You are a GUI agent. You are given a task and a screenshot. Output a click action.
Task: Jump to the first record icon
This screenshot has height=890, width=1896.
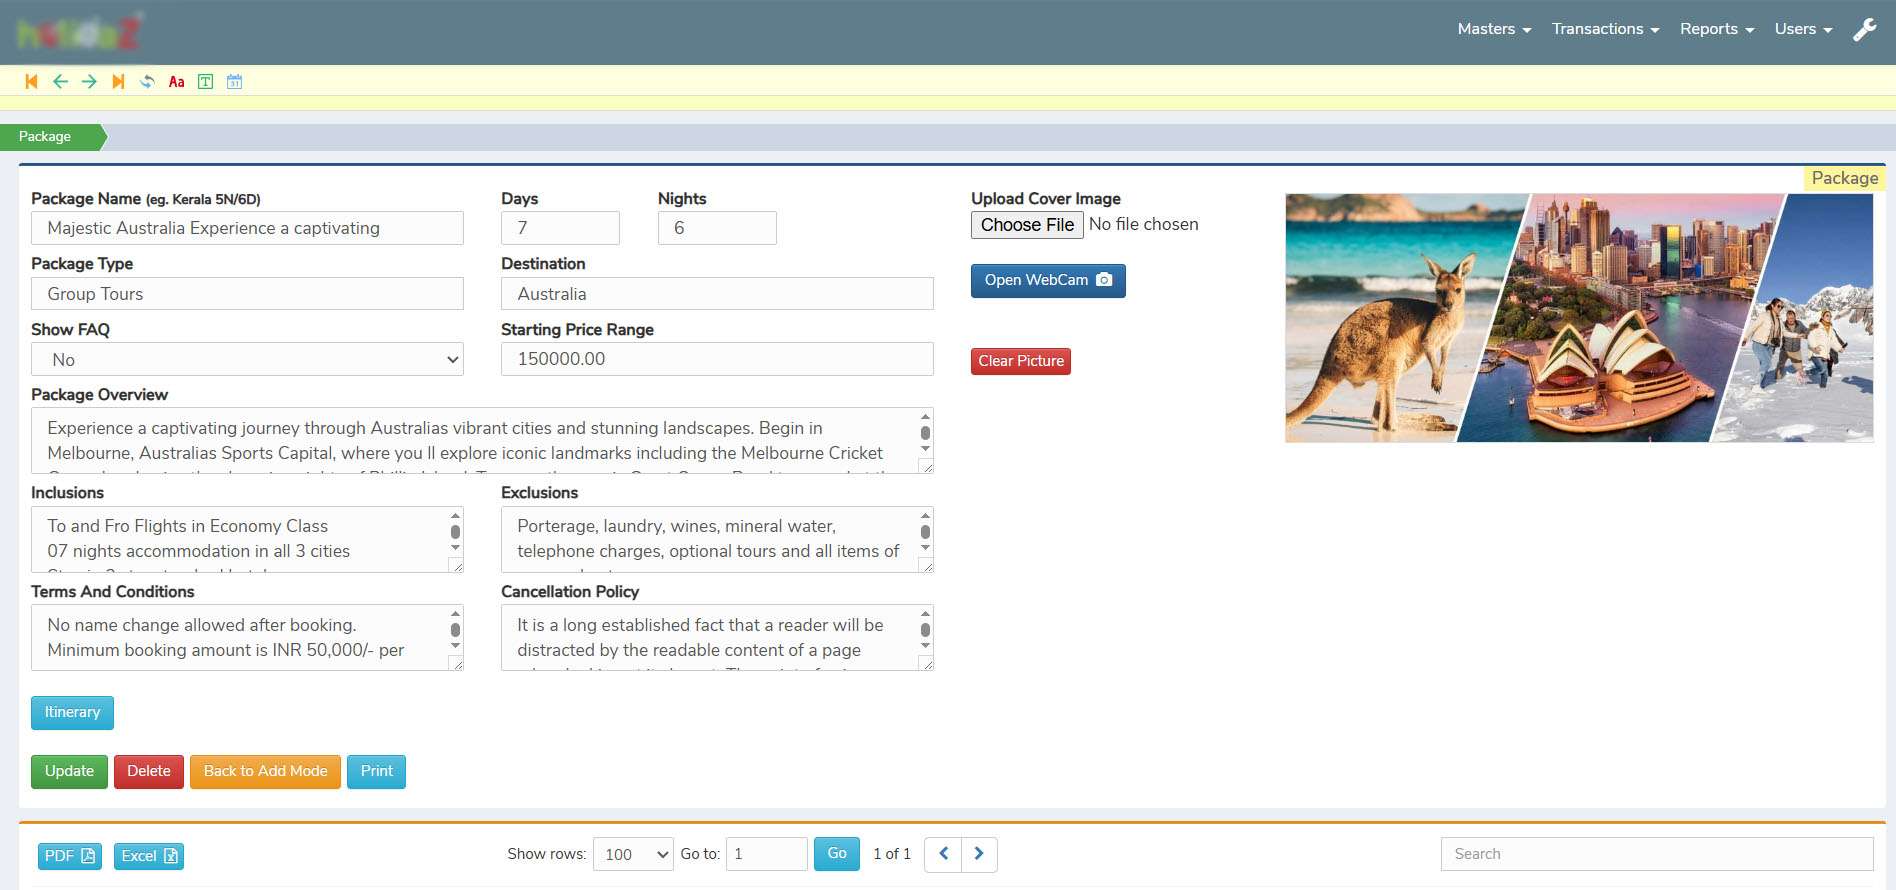tap(31, 82)
